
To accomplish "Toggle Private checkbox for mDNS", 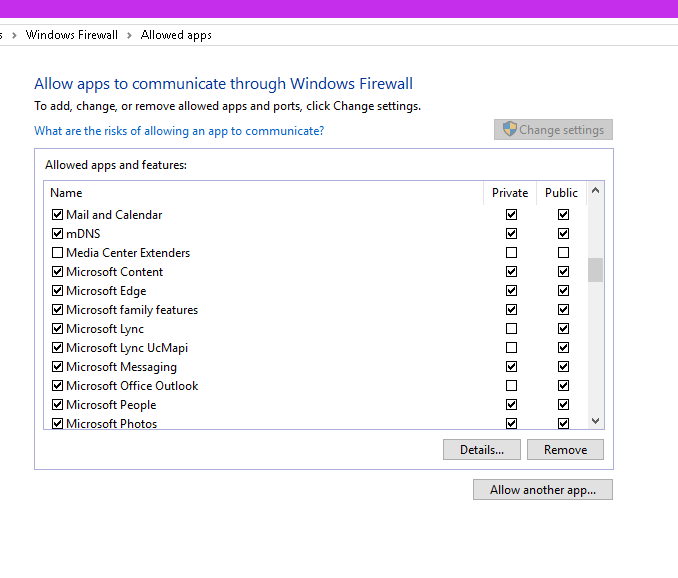I will coord(512,233).
